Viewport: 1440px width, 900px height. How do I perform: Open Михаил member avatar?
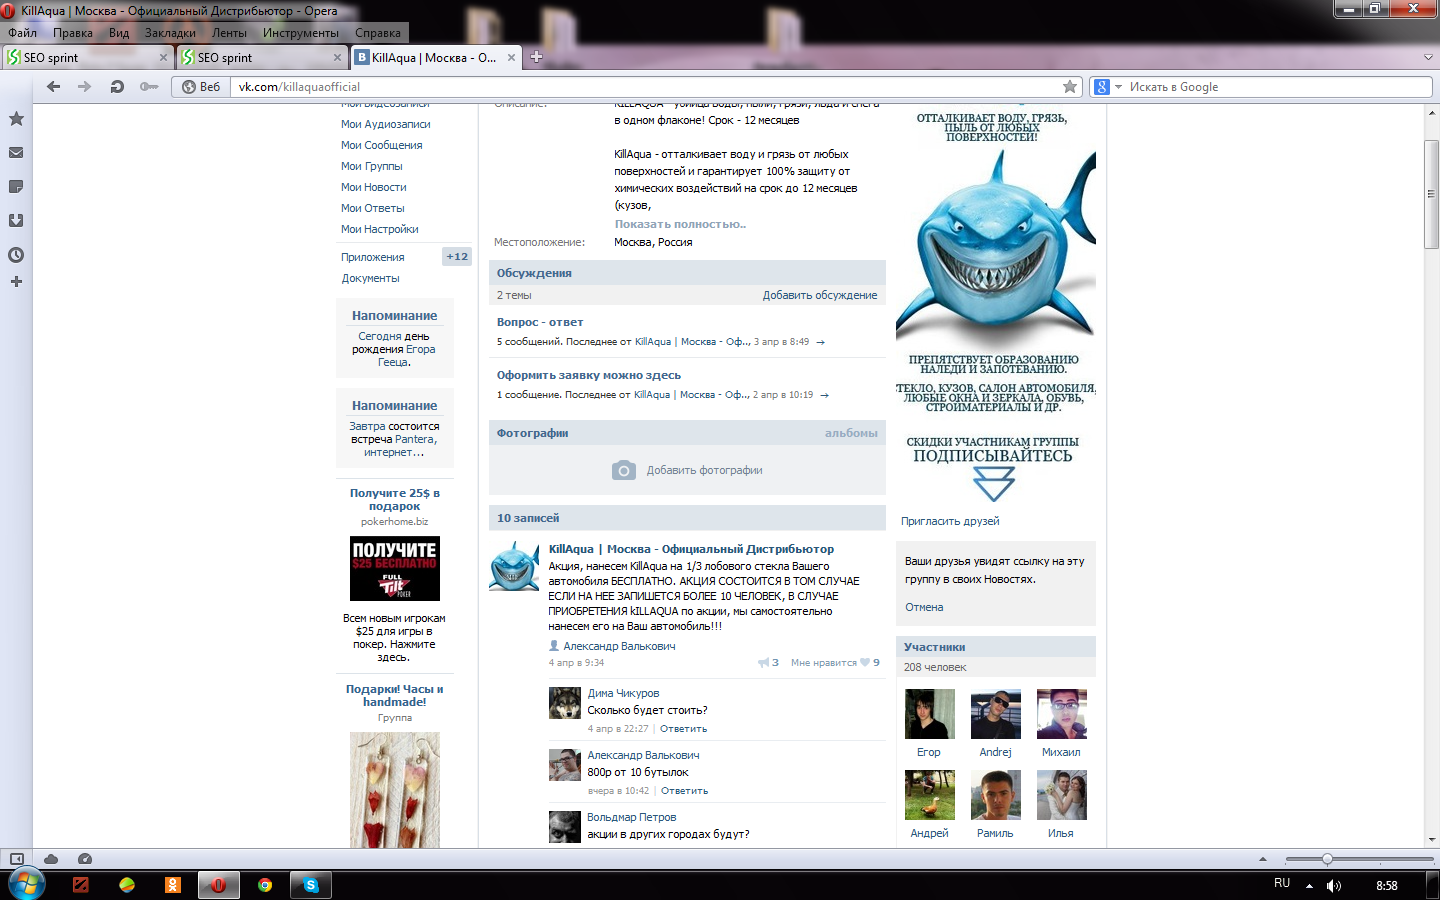click(x=1062, y=714)
